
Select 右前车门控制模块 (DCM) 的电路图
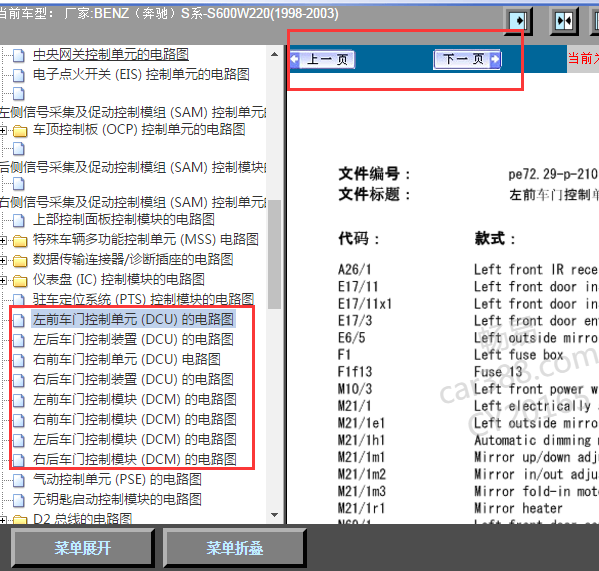tap(134, 419)
